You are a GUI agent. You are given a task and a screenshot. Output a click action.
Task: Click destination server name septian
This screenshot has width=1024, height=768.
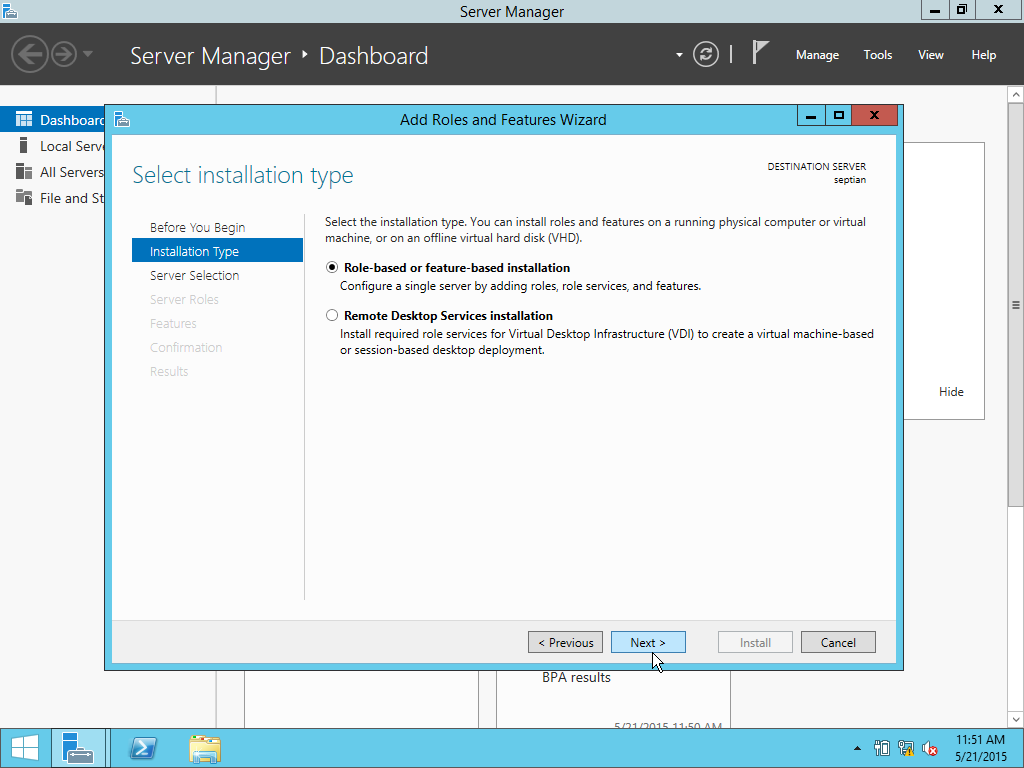point(850,180)
